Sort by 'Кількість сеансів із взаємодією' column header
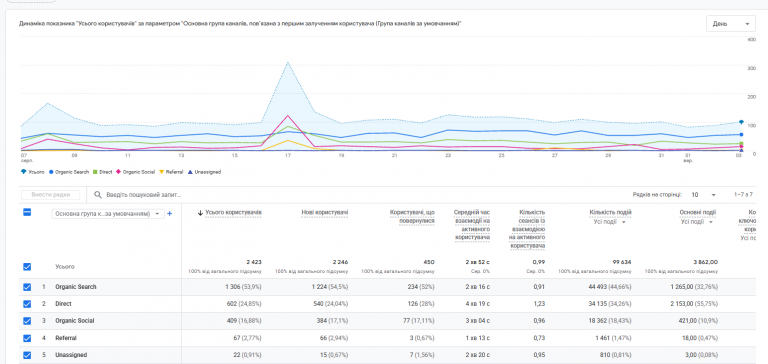This screenshot has height=364, width=768. (x=528, y=229)
